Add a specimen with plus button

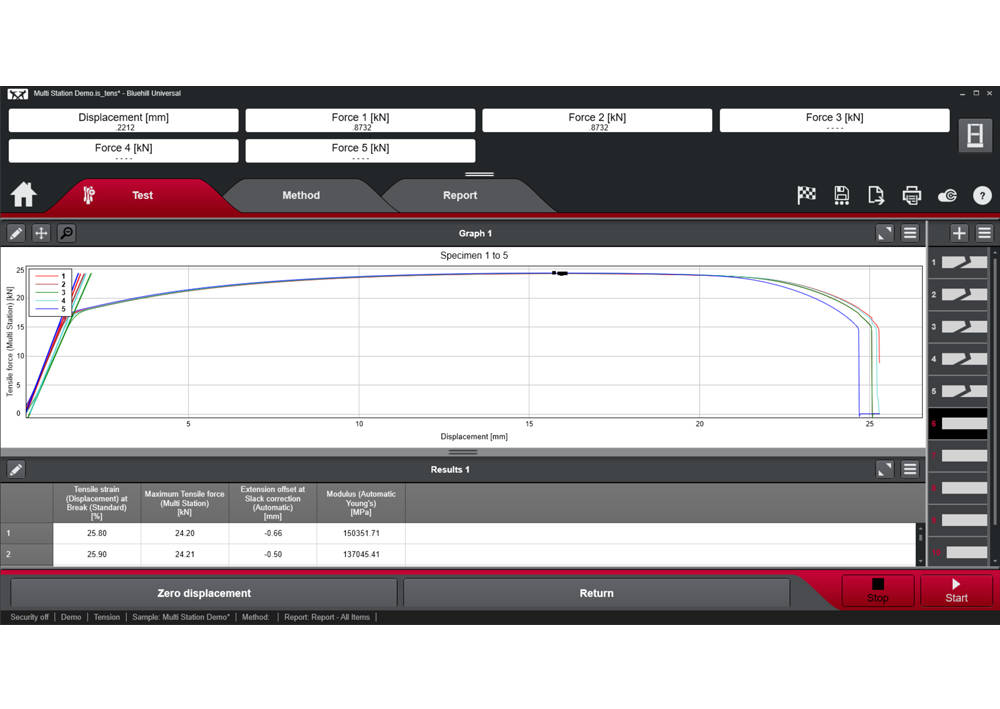pos(958,233)
